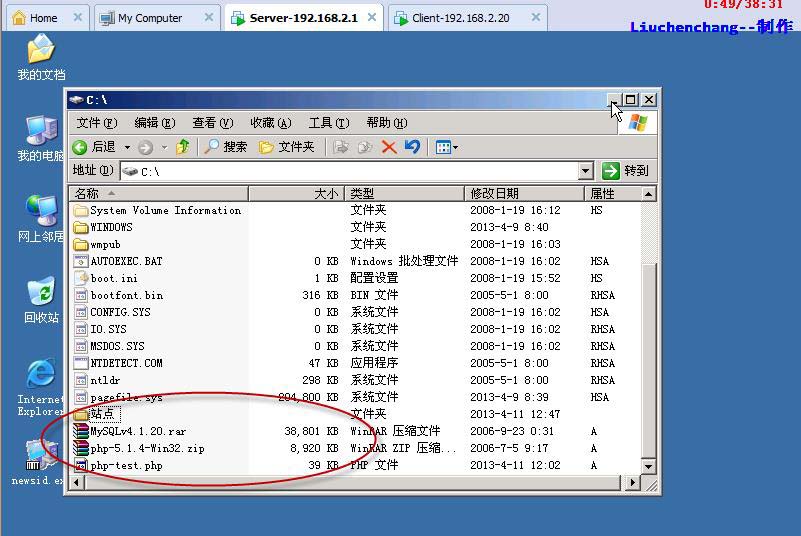This screenshot has width=801, height=536.
Task: Select the System Volume Information folder icon
Action: pos(81,211)
